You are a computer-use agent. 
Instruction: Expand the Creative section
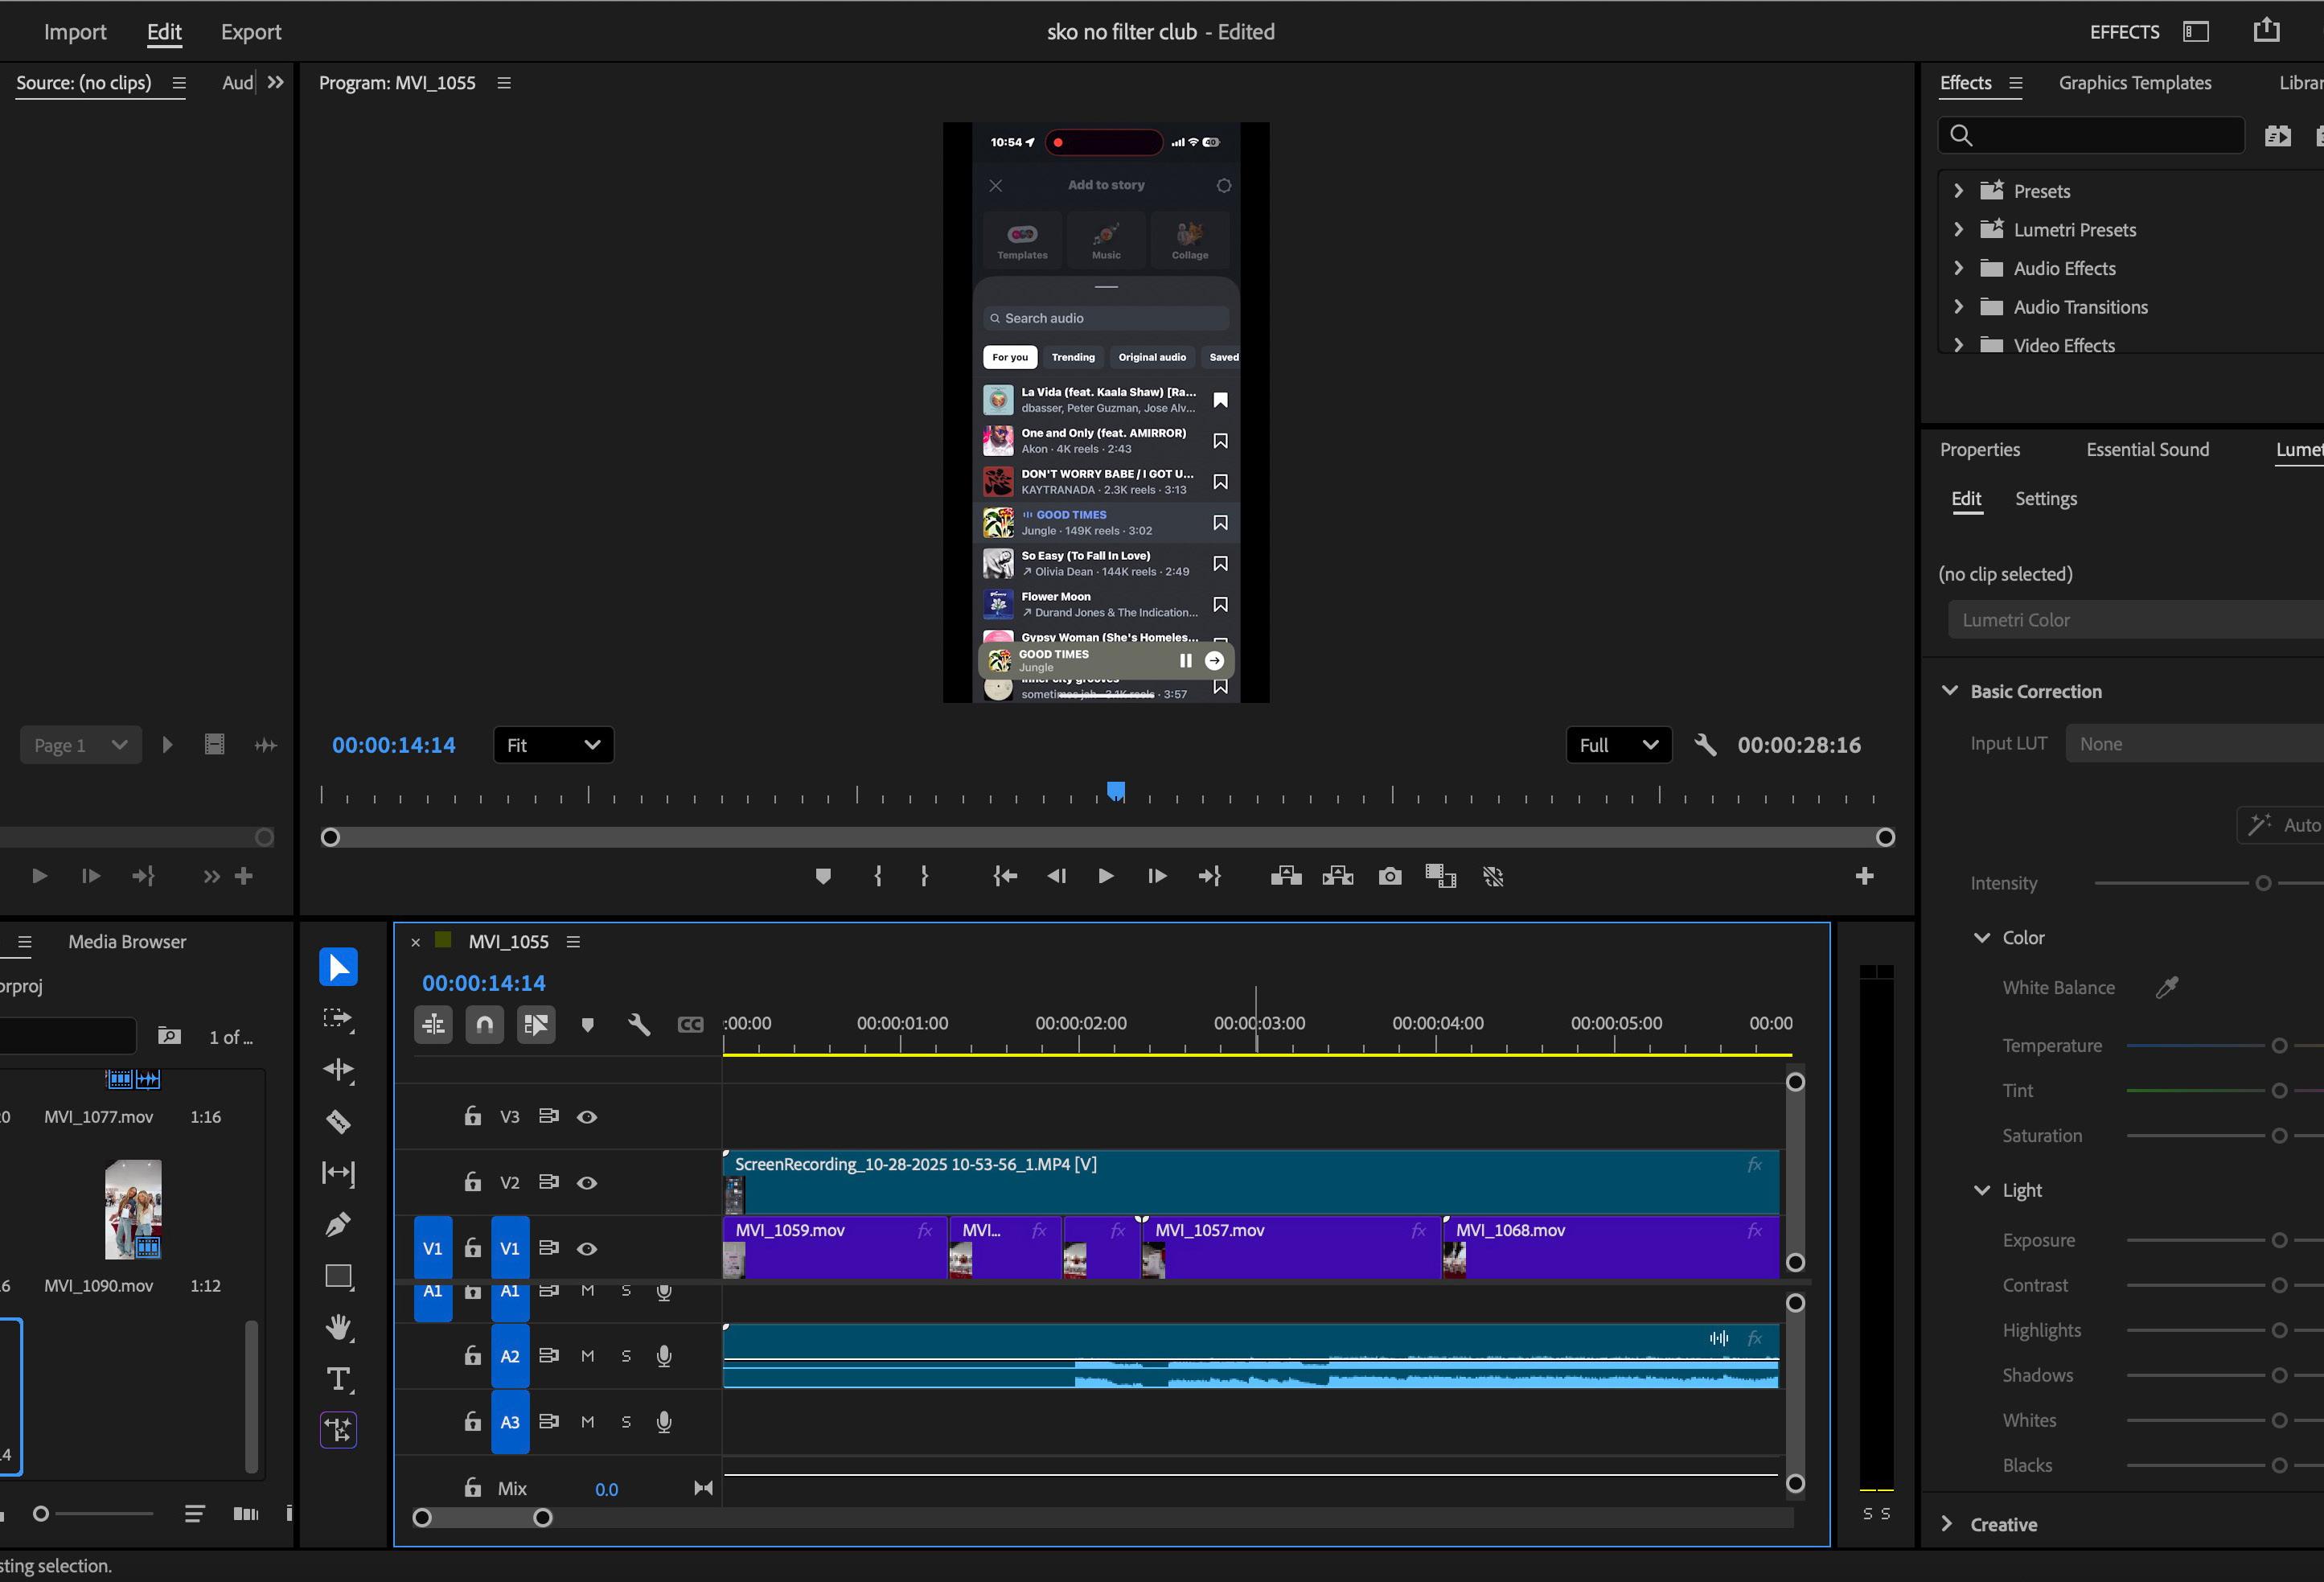click(1946, 1524)
